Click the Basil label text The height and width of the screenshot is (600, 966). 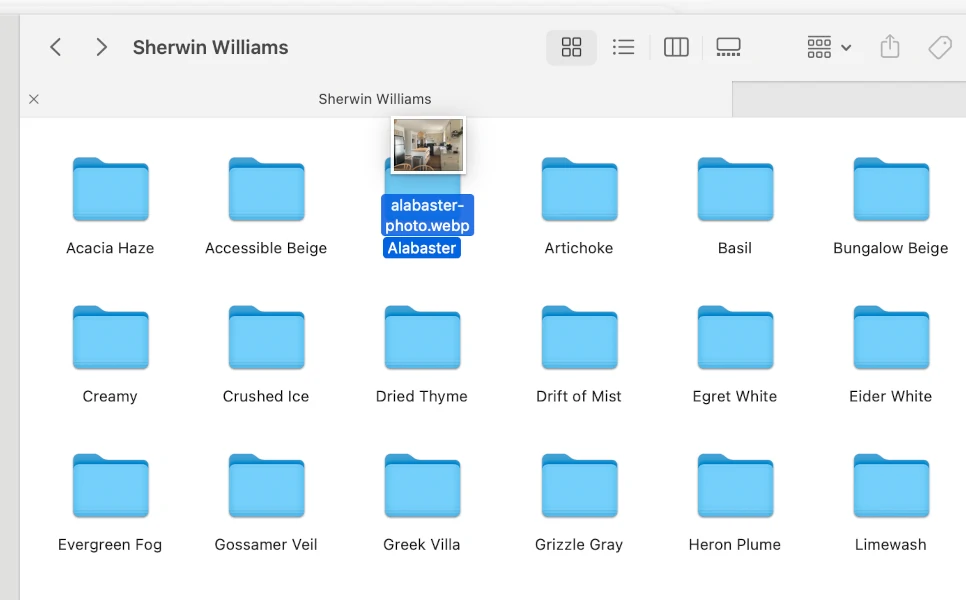click(735, 248)
